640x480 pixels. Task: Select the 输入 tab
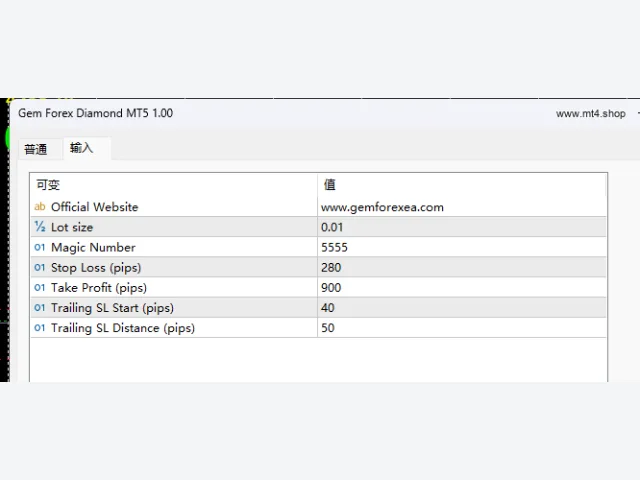[x=86, y=148]
